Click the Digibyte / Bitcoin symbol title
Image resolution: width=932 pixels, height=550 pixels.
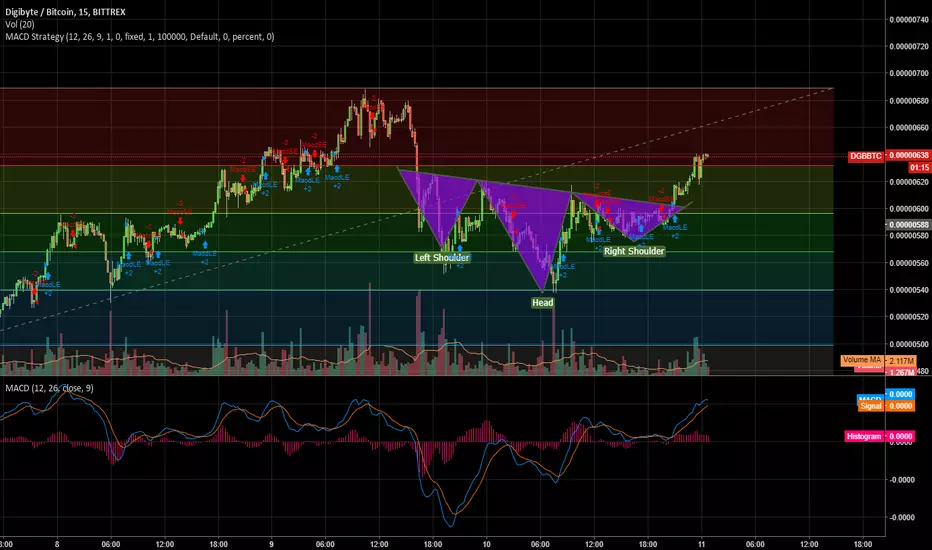pos(65,12)
